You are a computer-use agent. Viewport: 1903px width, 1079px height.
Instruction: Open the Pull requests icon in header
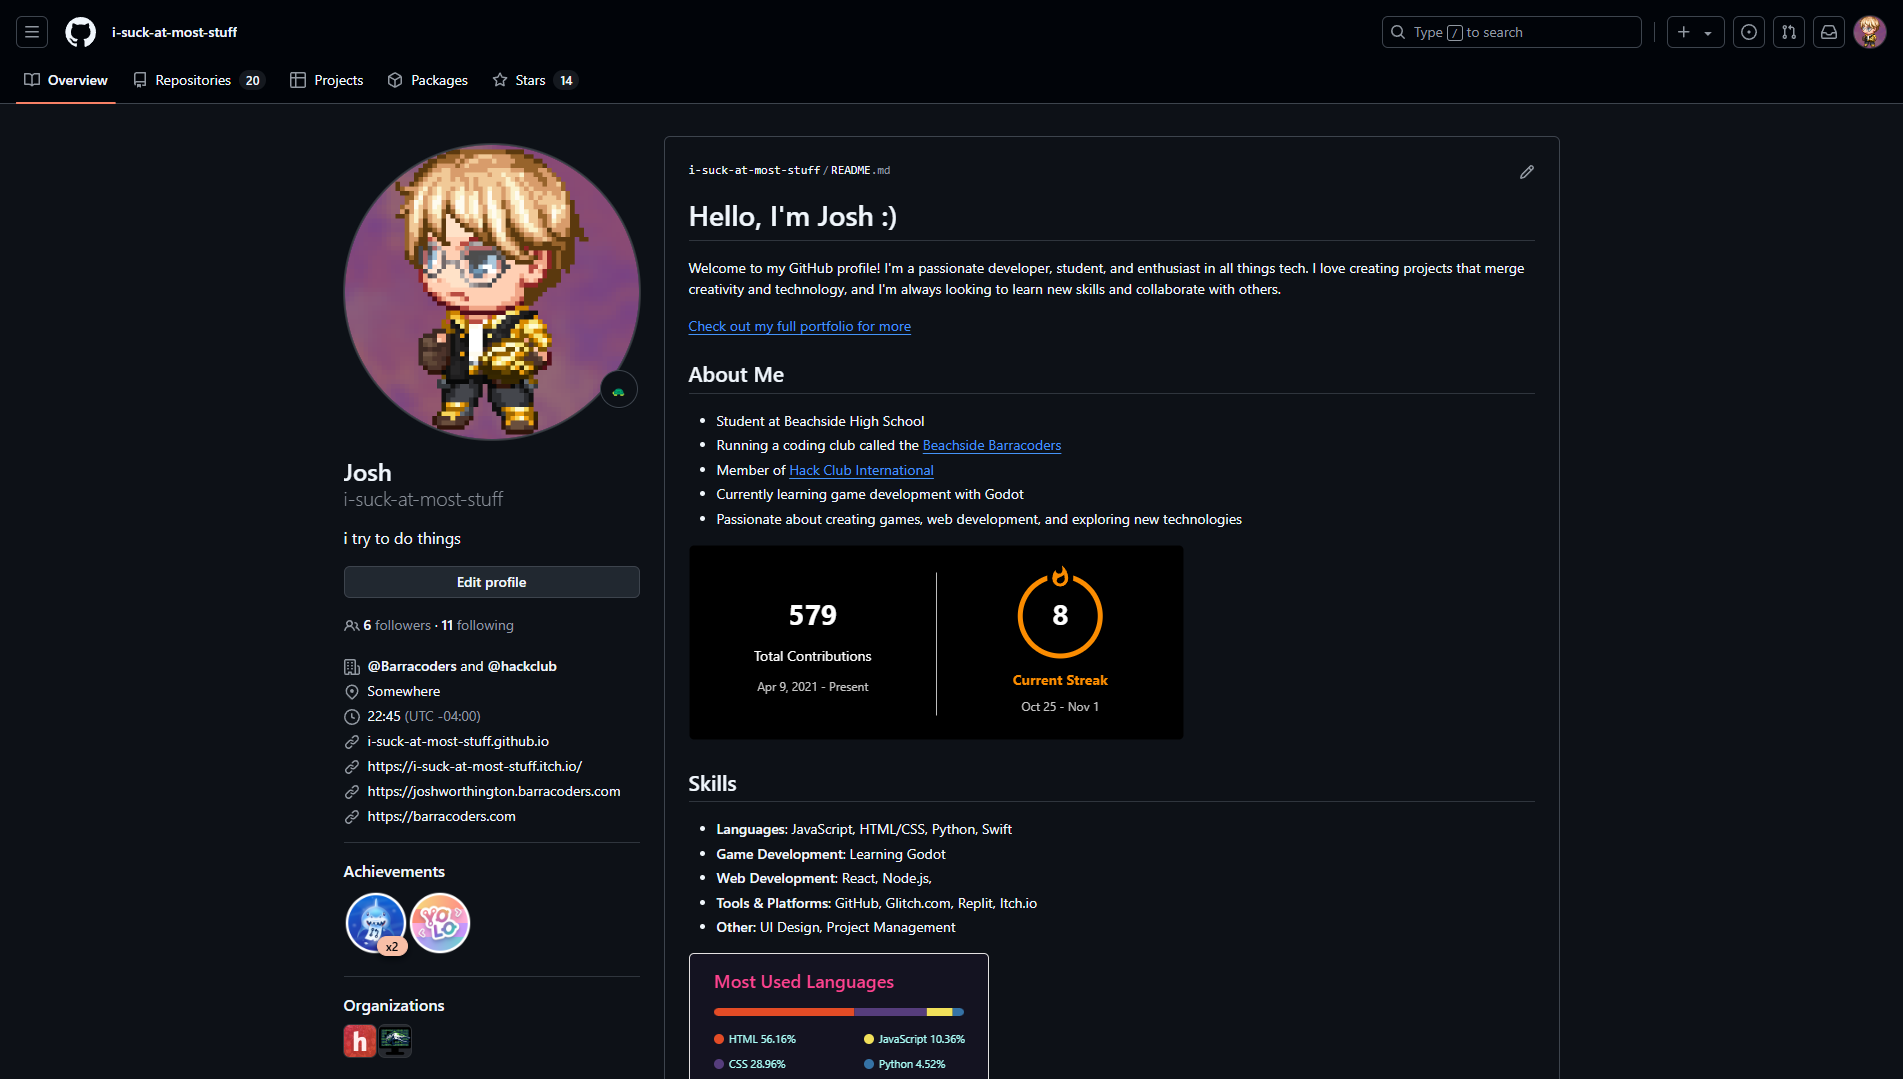click(1789, 32)
